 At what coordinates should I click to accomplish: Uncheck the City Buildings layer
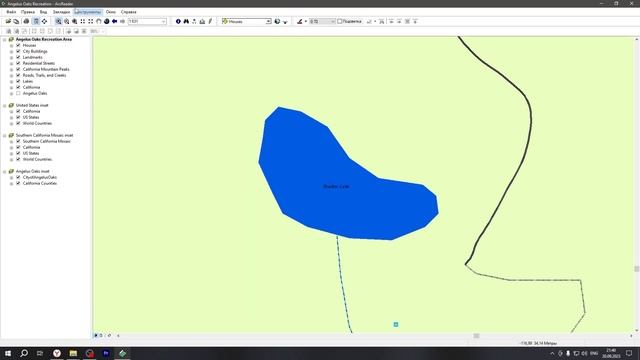[18, 51]
